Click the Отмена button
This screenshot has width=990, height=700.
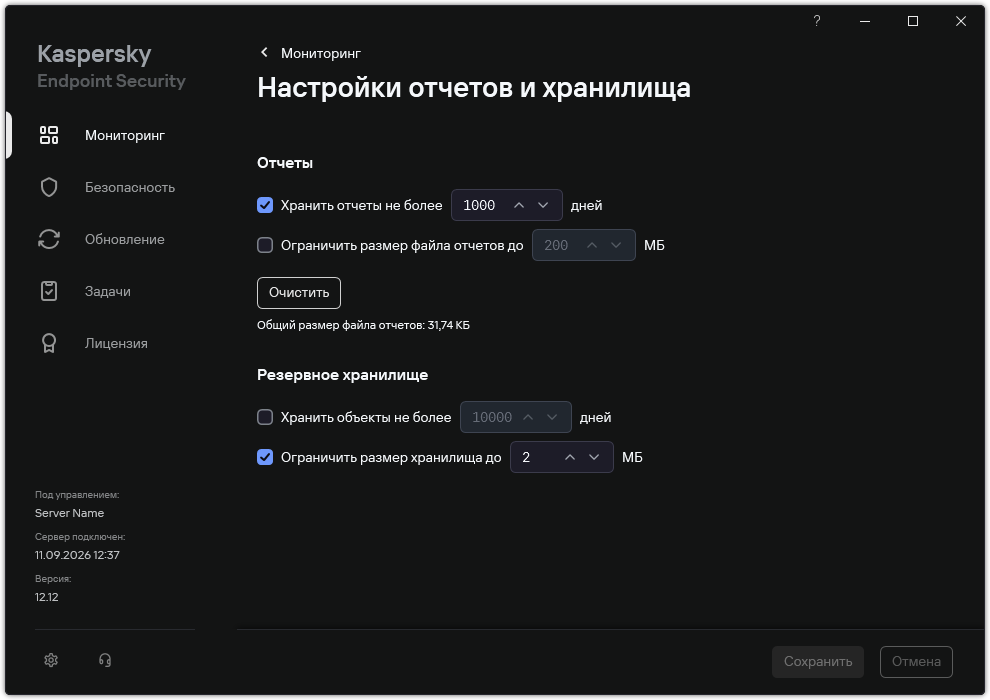(x=916, y=661)
